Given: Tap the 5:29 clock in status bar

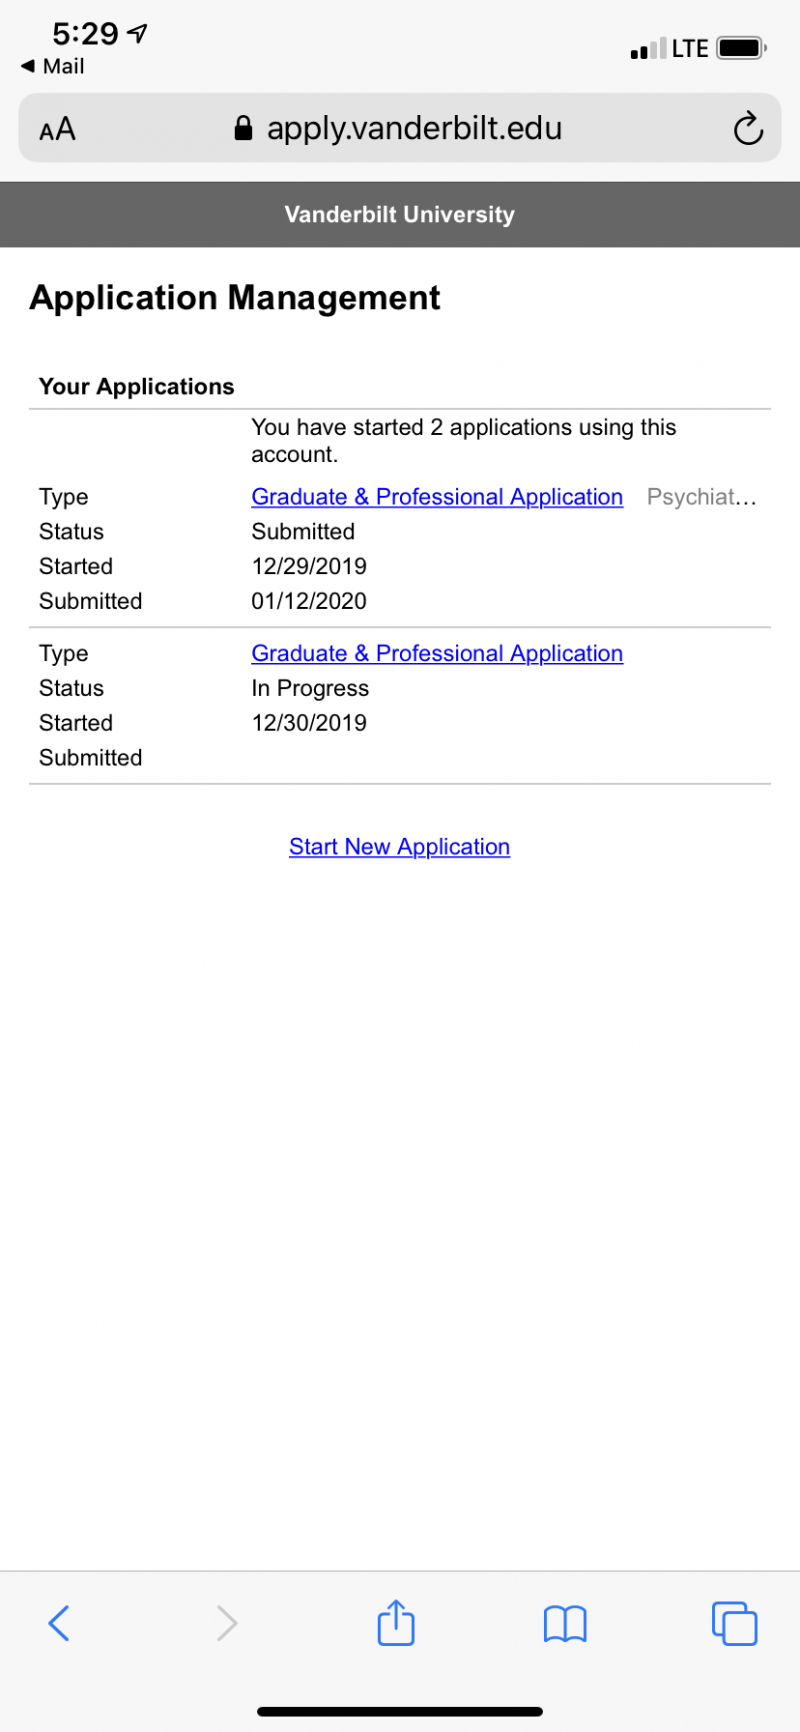Looking at the screenshot, I should 85,34.
